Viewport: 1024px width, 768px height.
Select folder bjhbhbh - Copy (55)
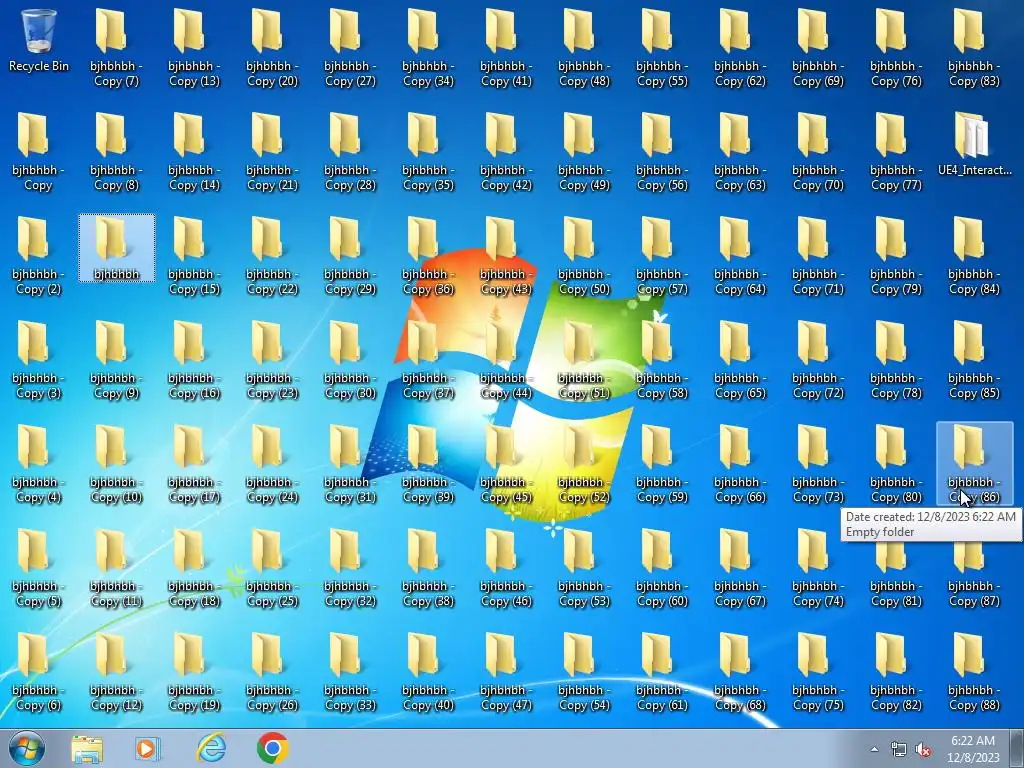pyautogui.click(x=662, y=47)
